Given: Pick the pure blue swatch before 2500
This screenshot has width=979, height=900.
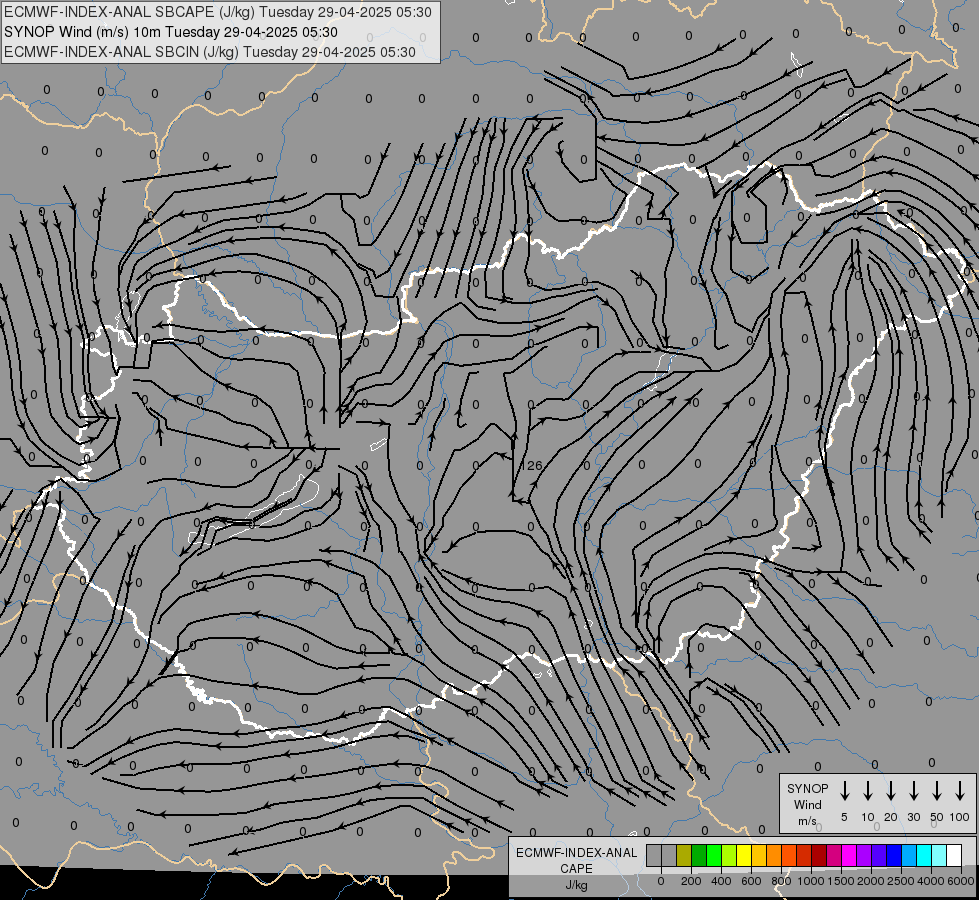Looking at the screenshot, I should tap(895, 855).
